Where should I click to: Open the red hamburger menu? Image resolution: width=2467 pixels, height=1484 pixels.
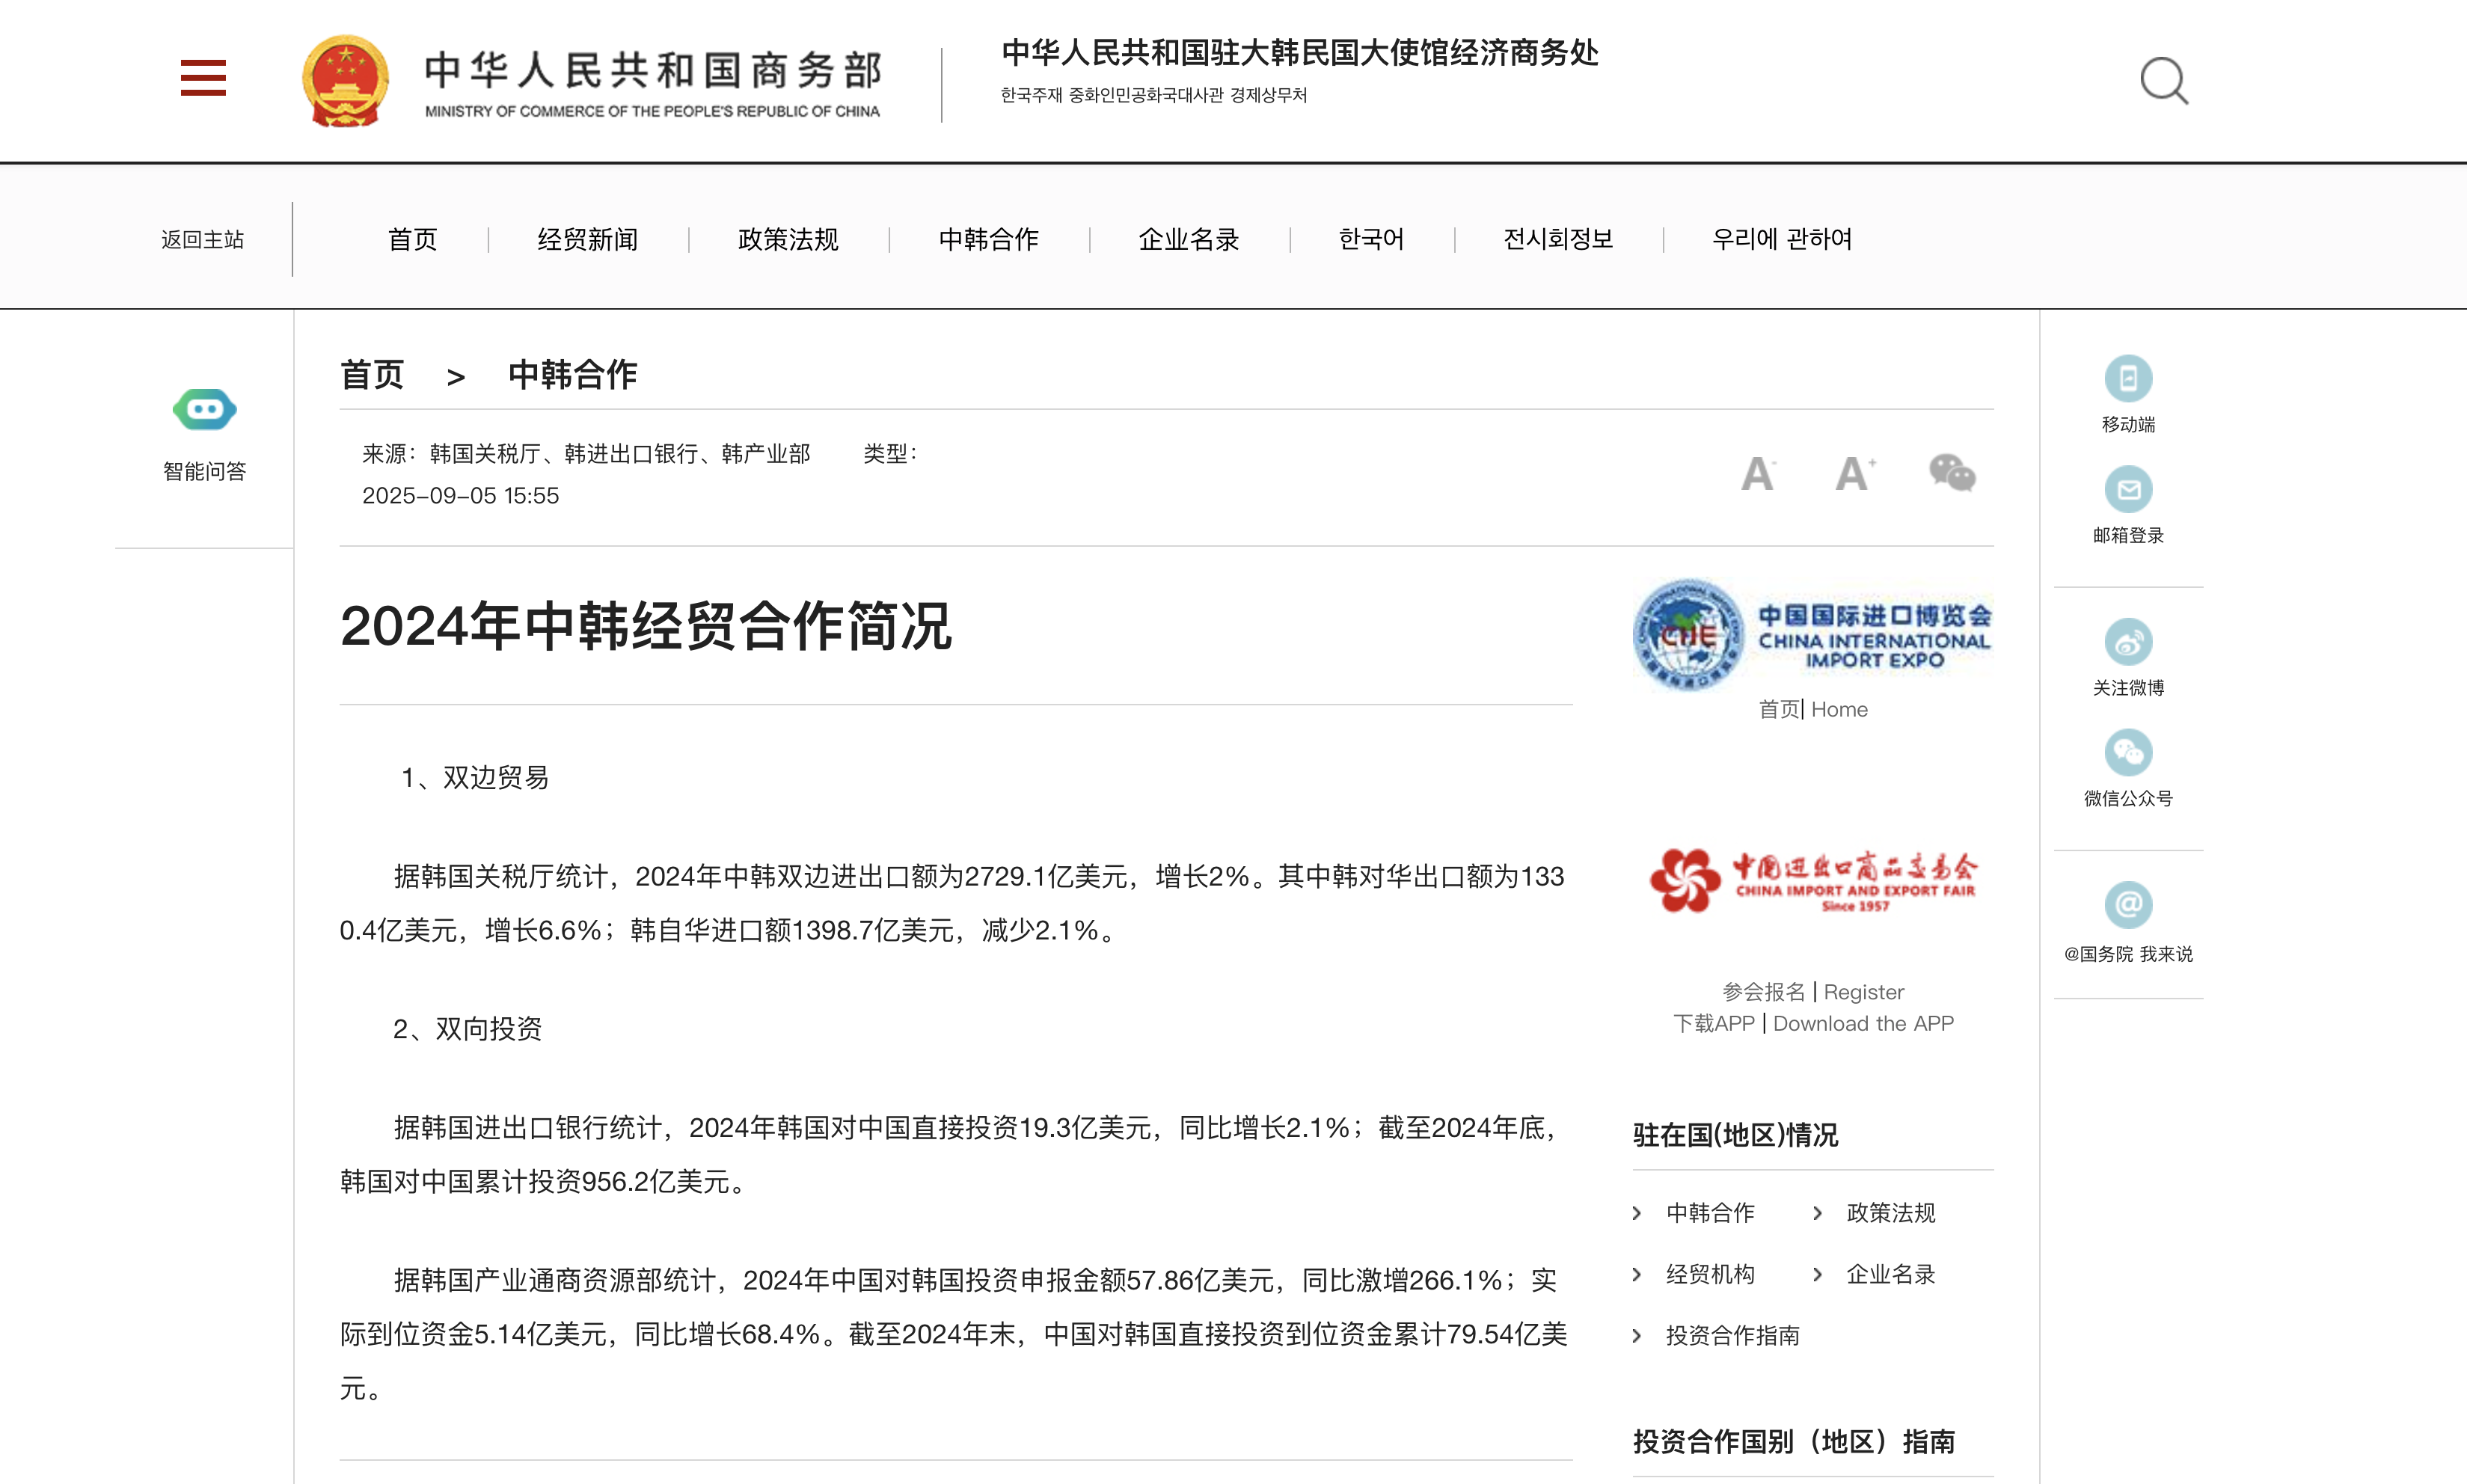pos(203,78)
